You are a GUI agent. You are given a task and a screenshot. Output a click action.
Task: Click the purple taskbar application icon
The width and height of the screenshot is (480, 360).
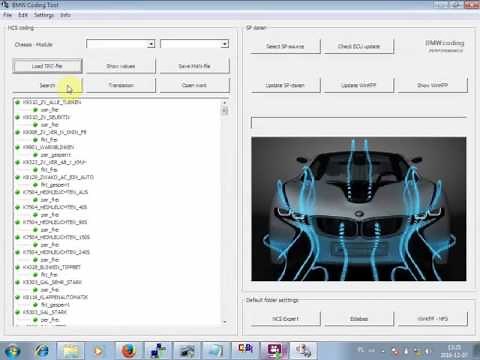275,351
